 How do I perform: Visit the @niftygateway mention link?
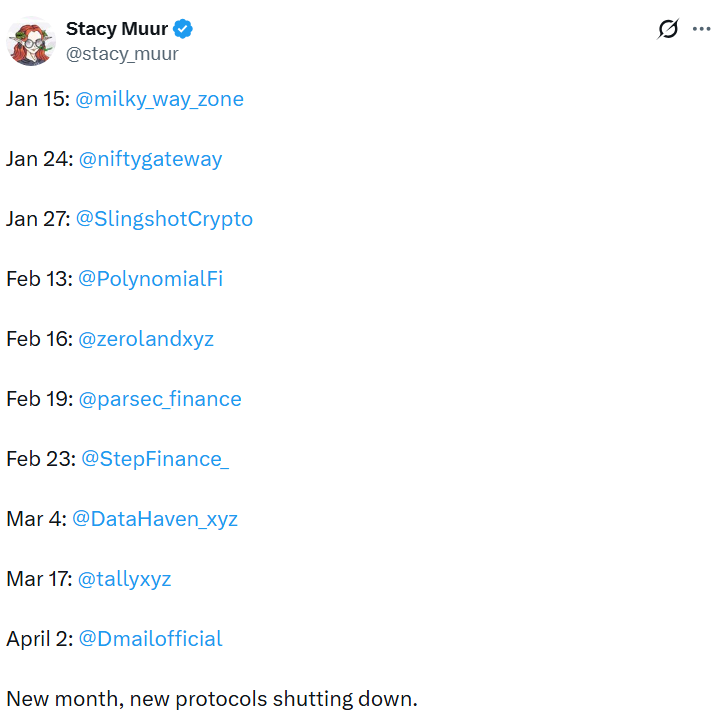pyautogui.click(x=150, y=159)
